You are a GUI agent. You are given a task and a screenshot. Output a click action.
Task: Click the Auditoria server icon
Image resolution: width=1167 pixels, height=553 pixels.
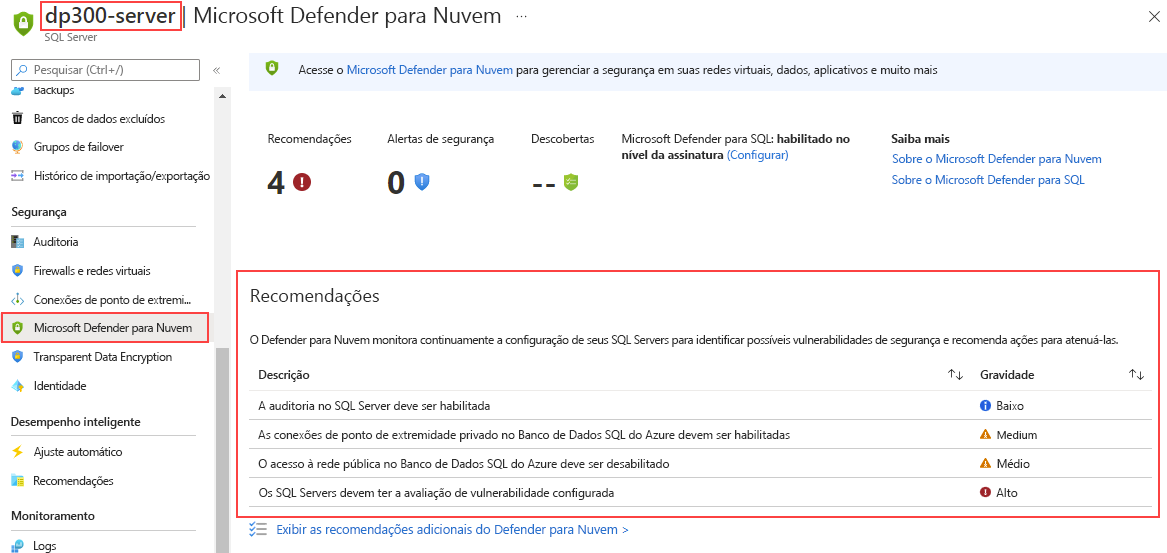click(18, 242)
